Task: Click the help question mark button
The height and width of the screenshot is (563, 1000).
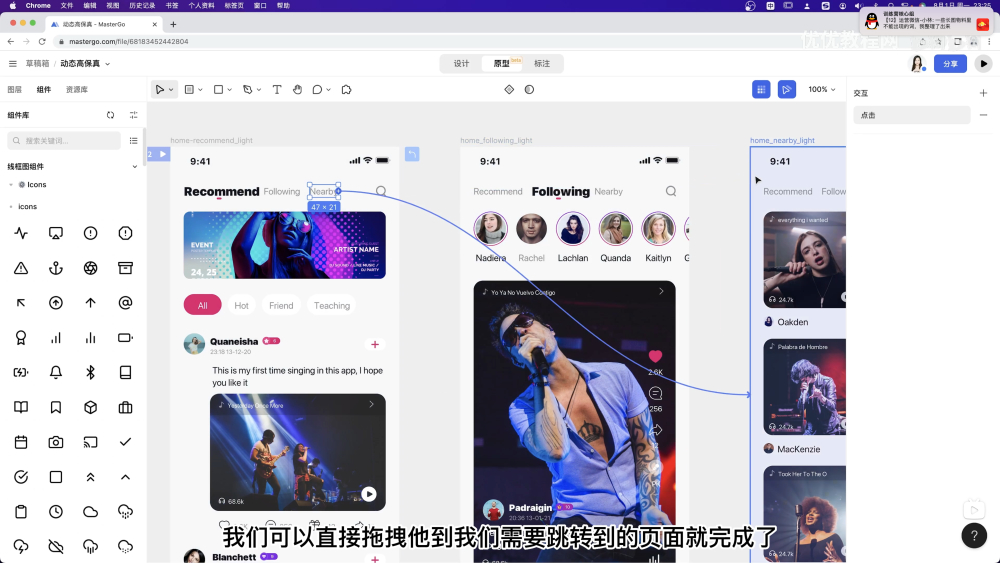Action: pyautogui.click(x=974, y=536)
